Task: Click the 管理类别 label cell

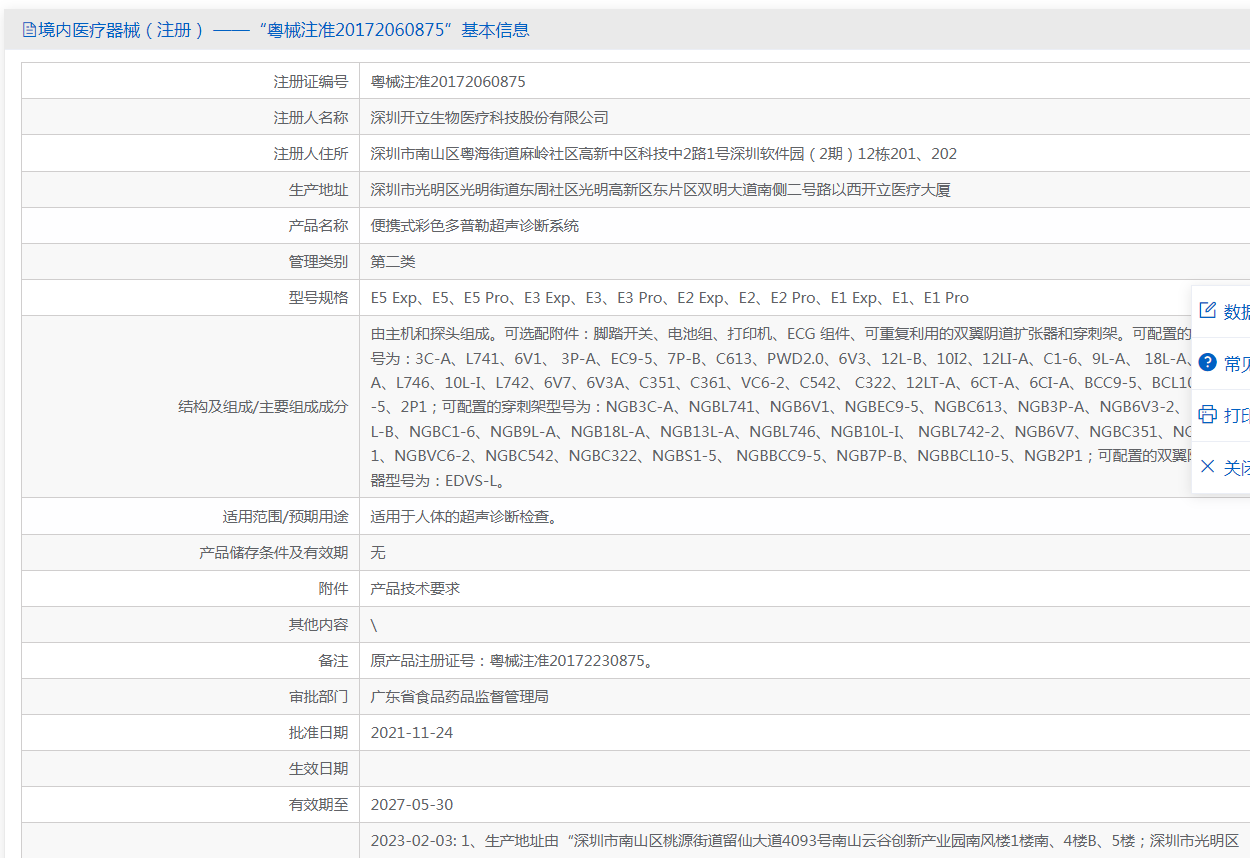Action: coord(191,262)
